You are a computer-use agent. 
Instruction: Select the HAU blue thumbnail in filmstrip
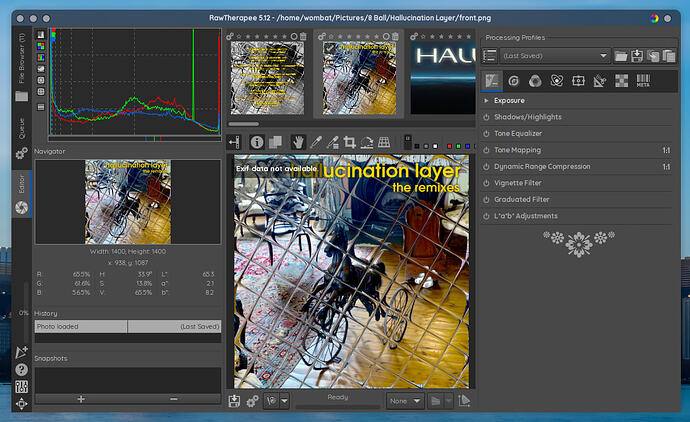click(443, 78)
